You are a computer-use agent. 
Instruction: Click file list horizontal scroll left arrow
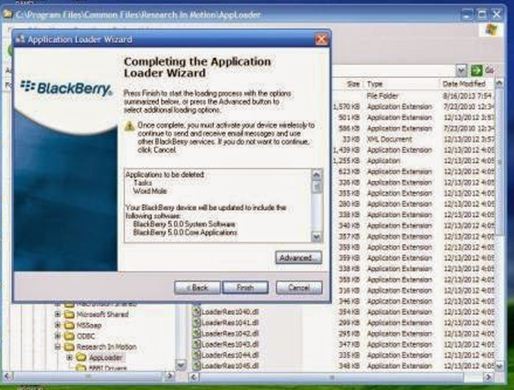[x=194, y=377]
